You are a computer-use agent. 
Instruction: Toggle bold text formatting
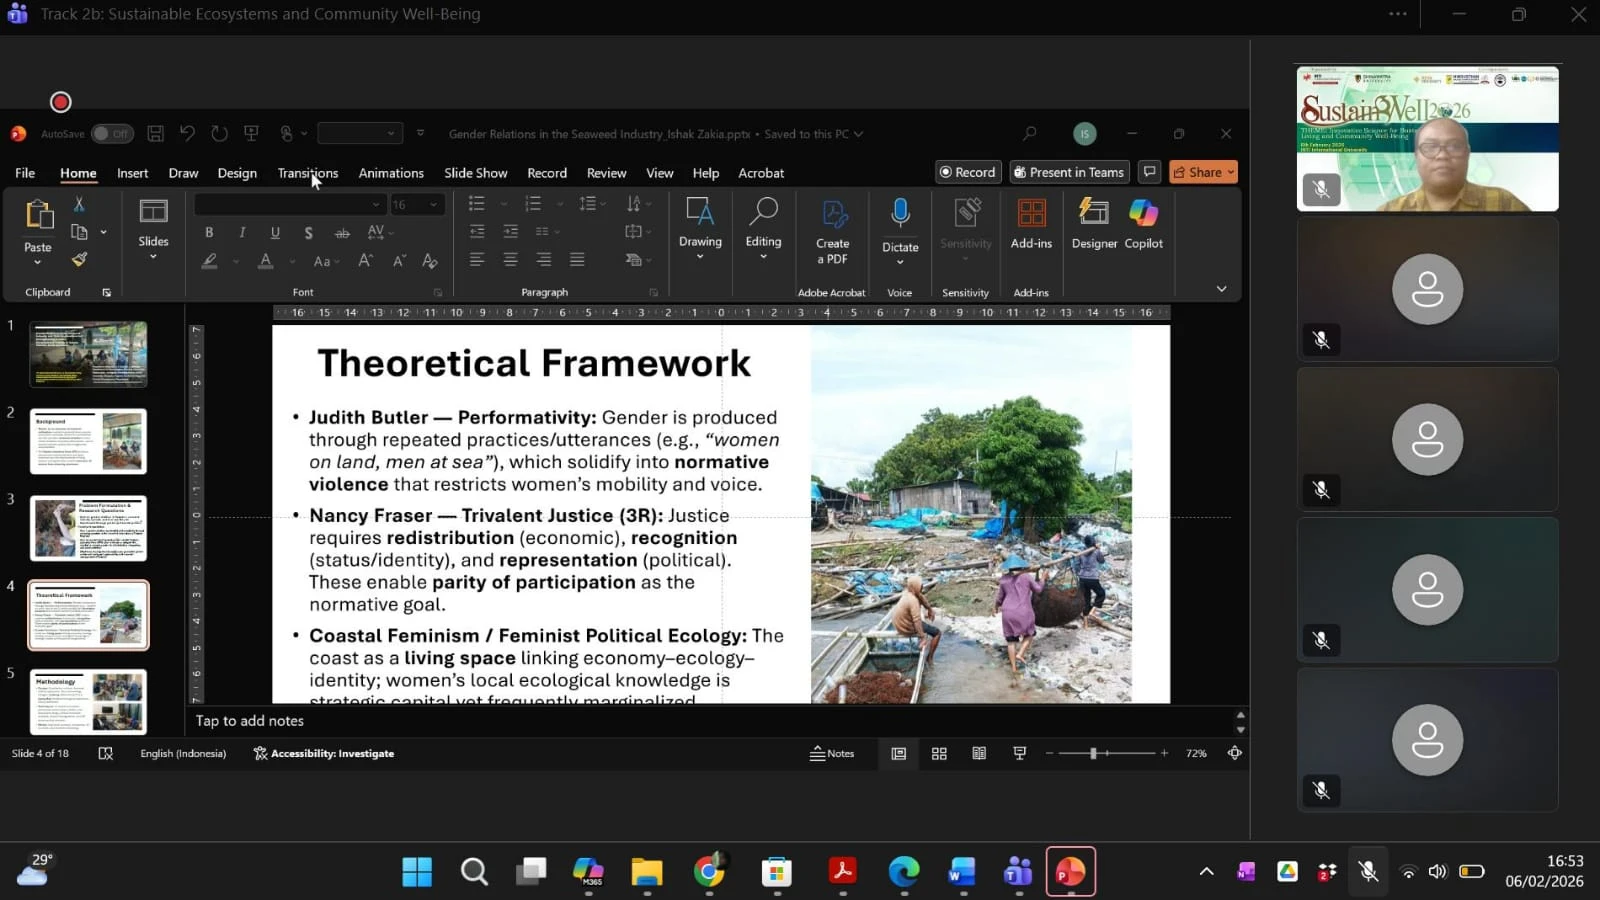coord(209,233)
